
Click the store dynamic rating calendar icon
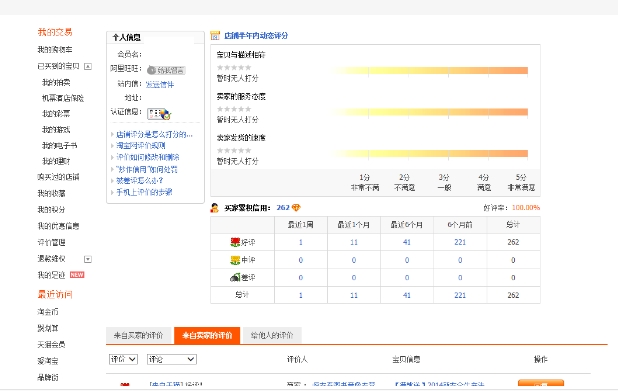pyautogui.click(x=215, y=35)
